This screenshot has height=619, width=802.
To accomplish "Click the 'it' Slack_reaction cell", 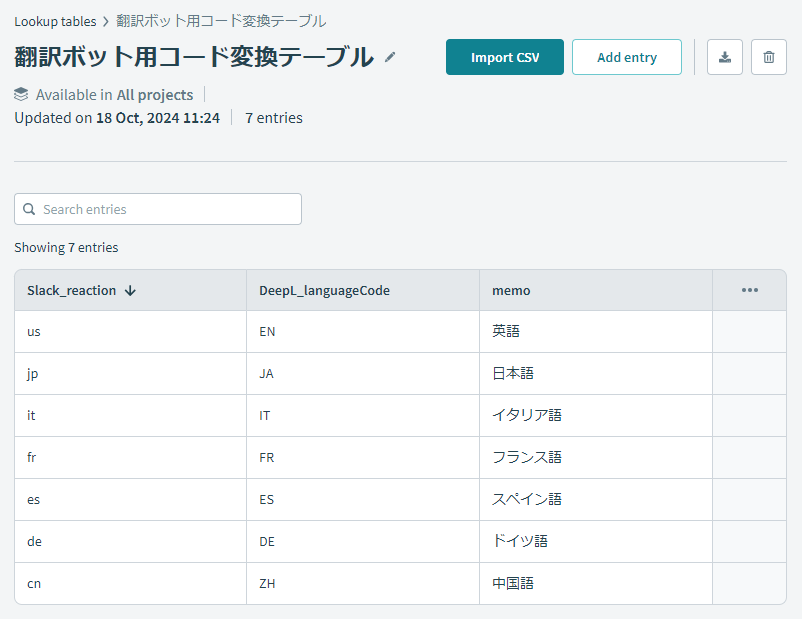I will tap(130, 415).
